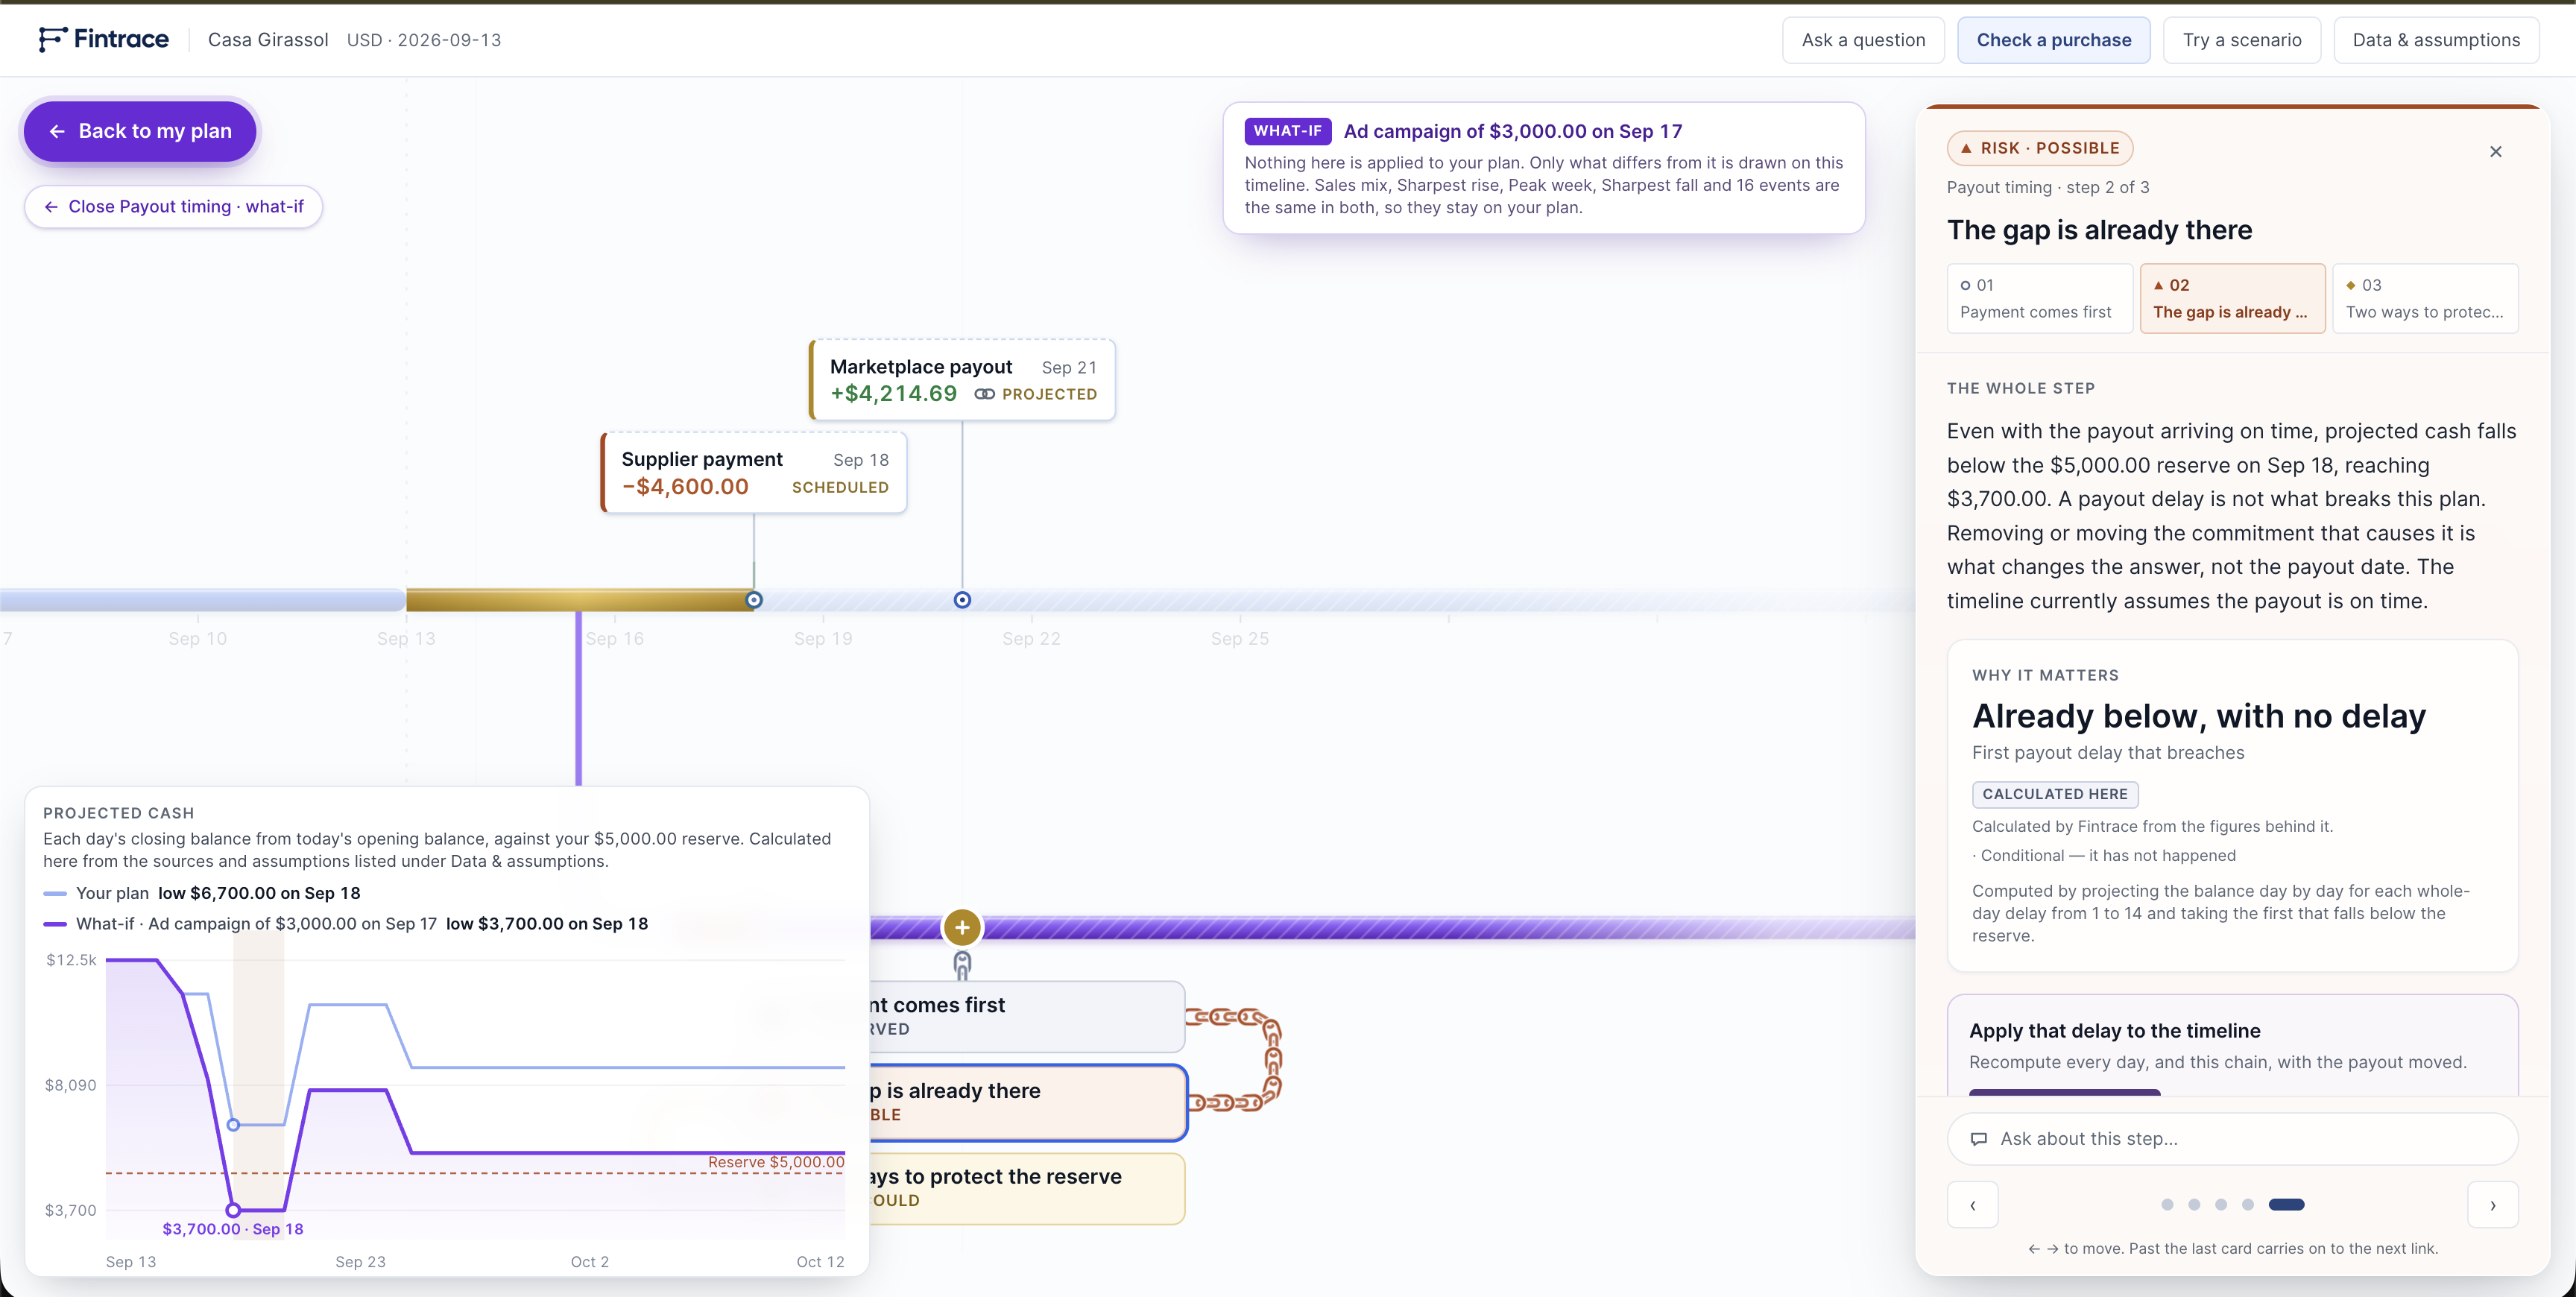
Task: Open Data & assumptions
Action: coord(2435,40)
